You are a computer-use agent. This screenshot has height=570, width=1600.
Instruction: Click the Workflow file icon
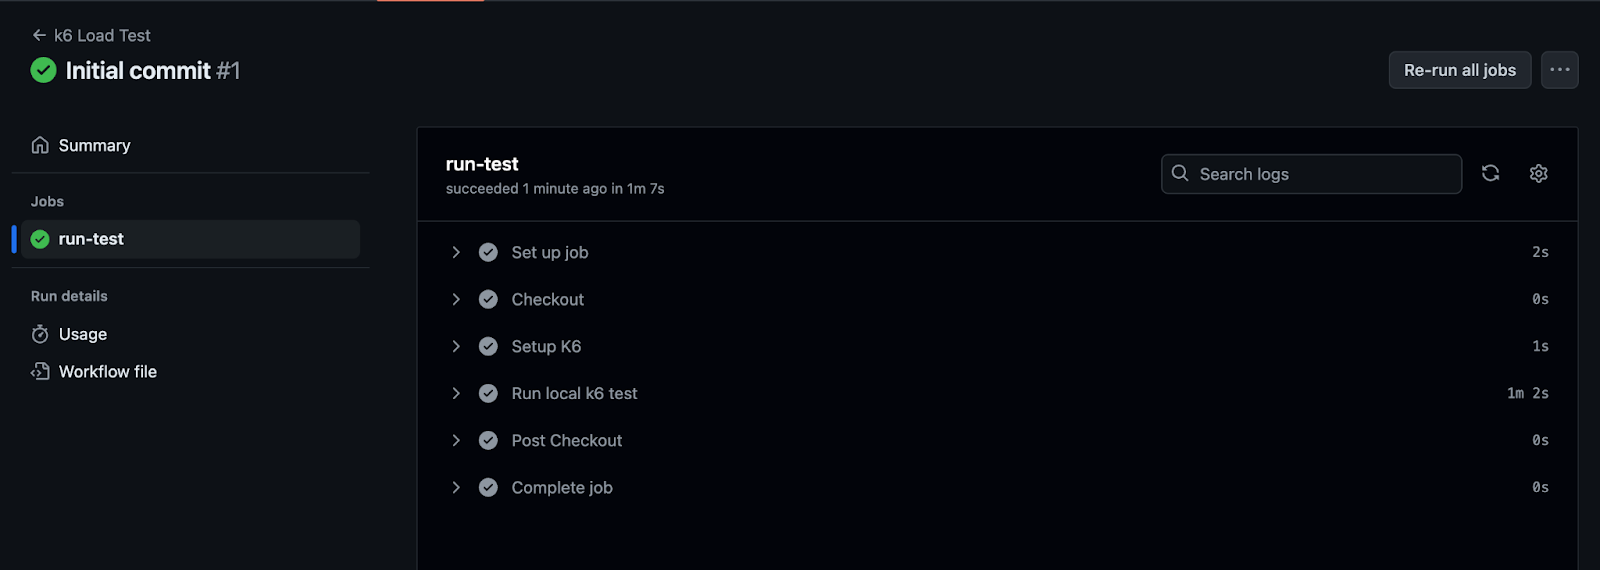40,371
